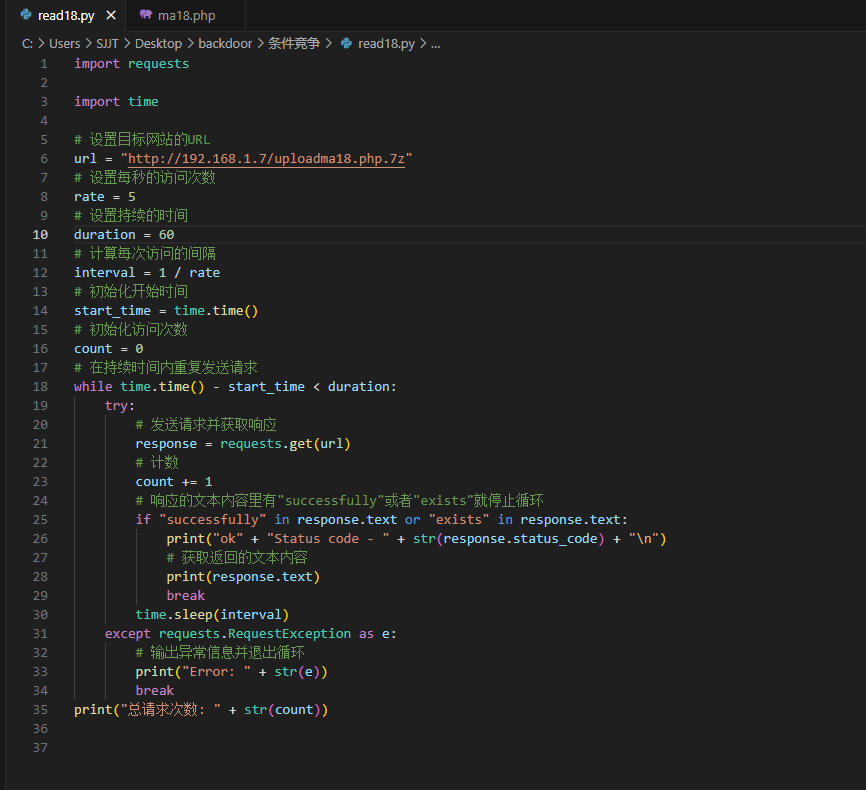Image resolution: width=866 pixels, height=790 pixels.
Task: Click the PHP elephant icon on ma18.php tab
Action: (146, 15)
